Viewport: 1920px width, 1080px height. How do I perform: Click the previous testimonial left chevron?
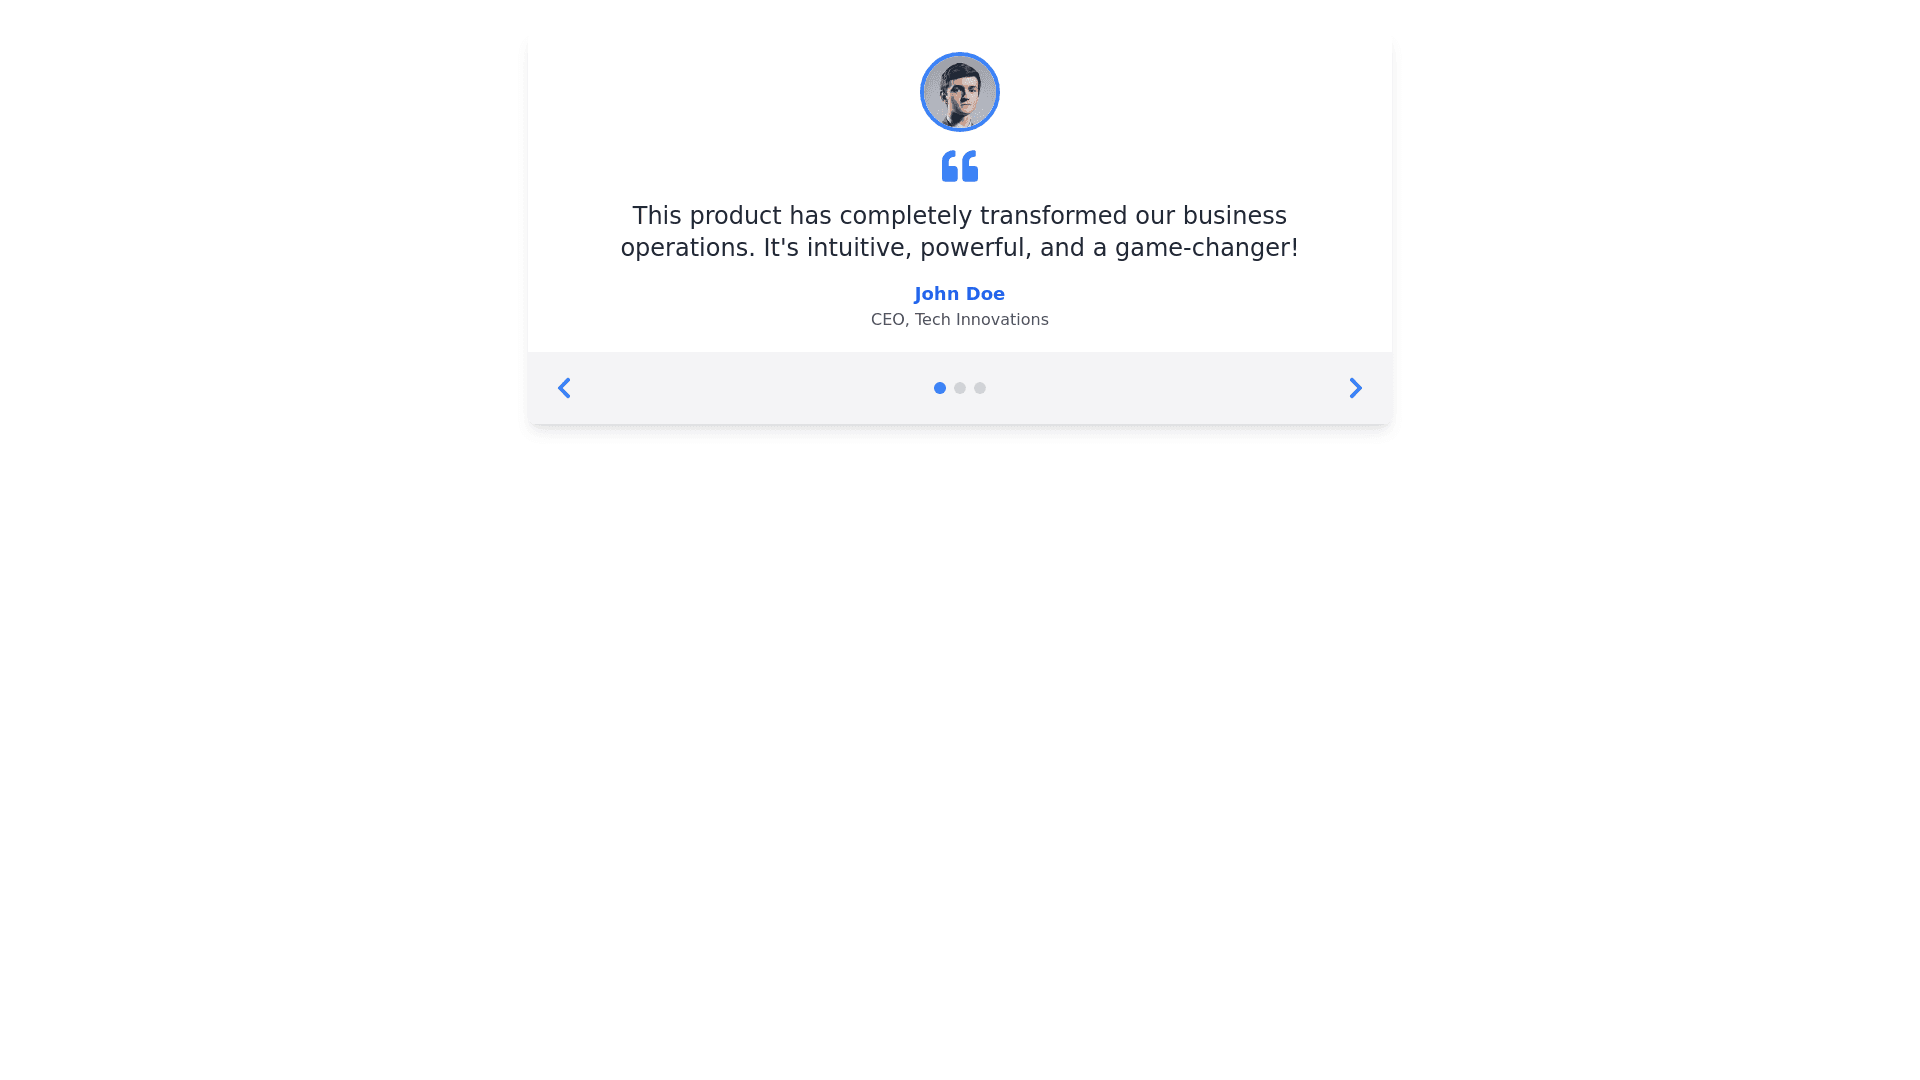[564, 388]
